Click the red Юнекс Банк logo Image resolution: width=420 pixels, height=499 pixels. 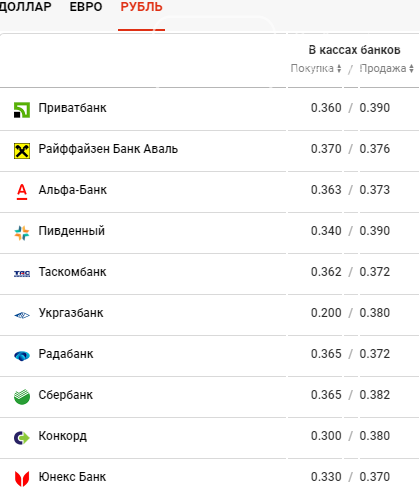pos(22,479)
